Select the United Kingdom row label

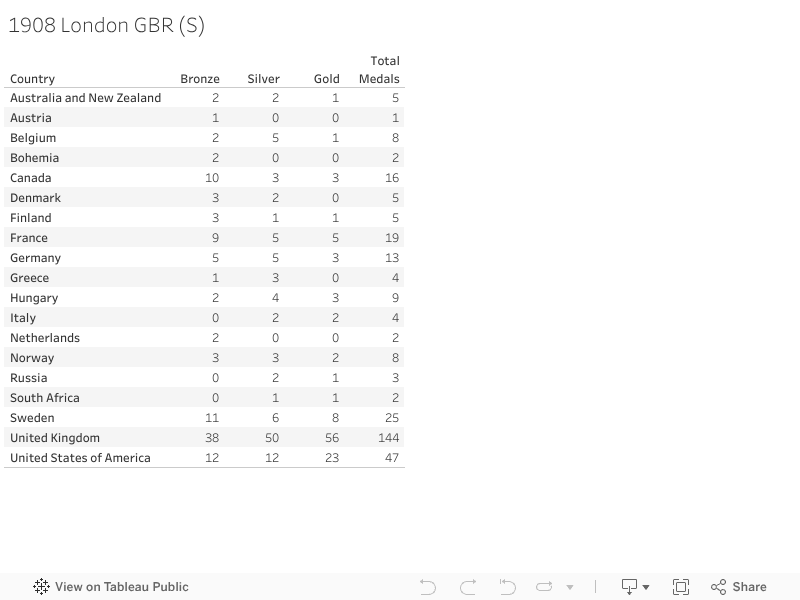pos(55,438)
